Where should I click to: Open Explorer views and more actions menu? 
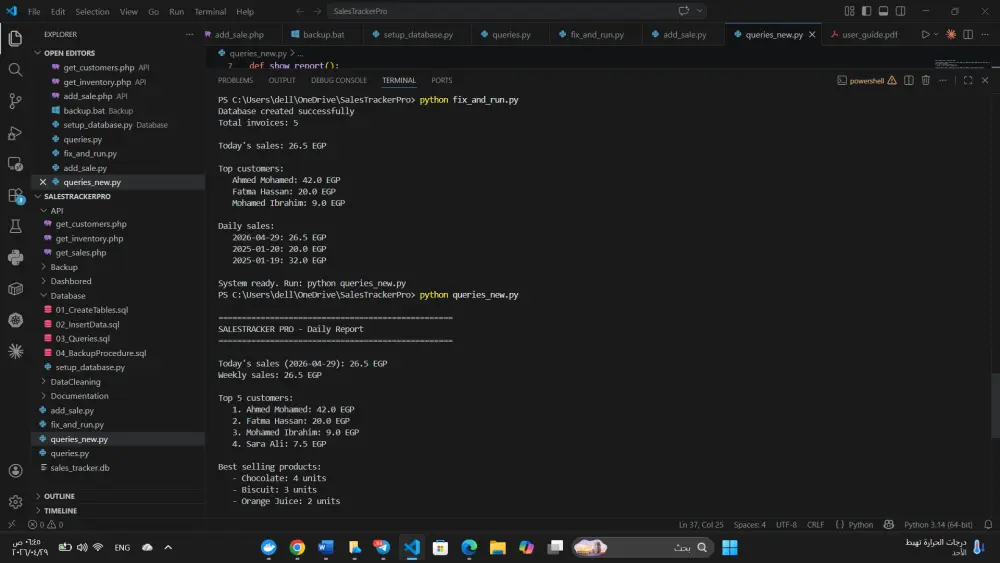coord(189,34)
